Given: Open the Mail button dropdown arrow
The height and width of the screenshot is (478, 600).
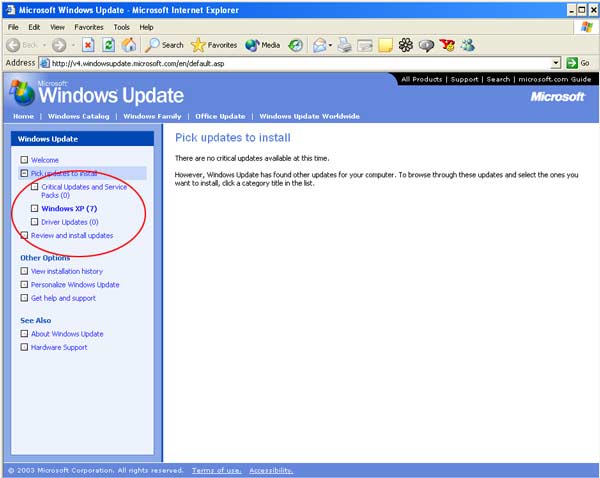Looking at the screenshot, I should click(330, 46).
